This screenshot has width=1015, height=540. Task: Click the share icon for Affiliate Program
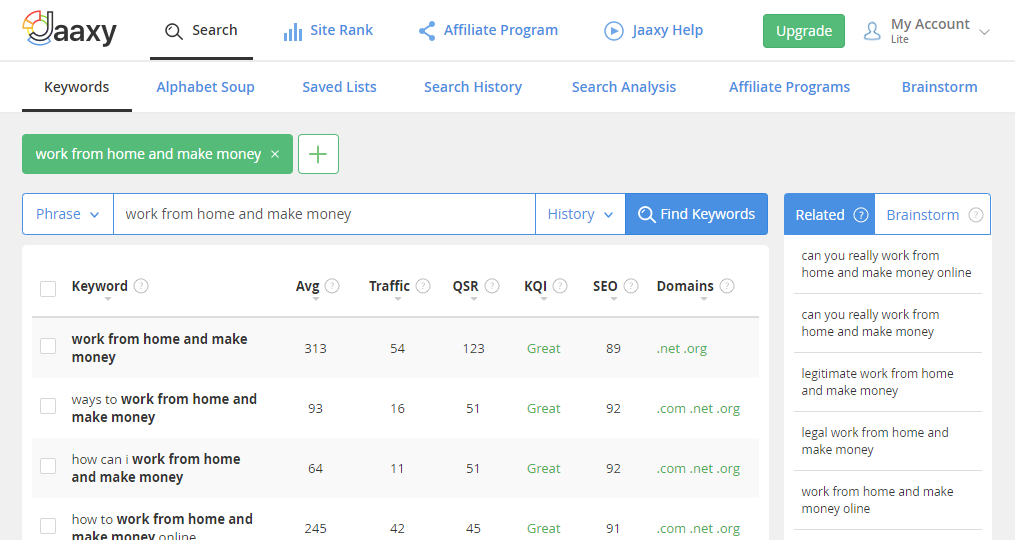(x=427, y=30)
